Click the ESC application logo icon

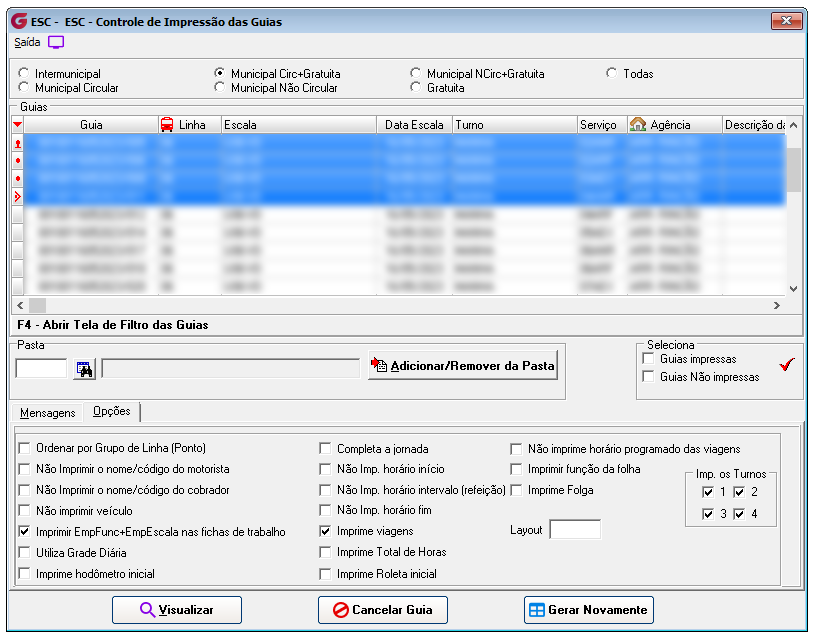[19, 21]
